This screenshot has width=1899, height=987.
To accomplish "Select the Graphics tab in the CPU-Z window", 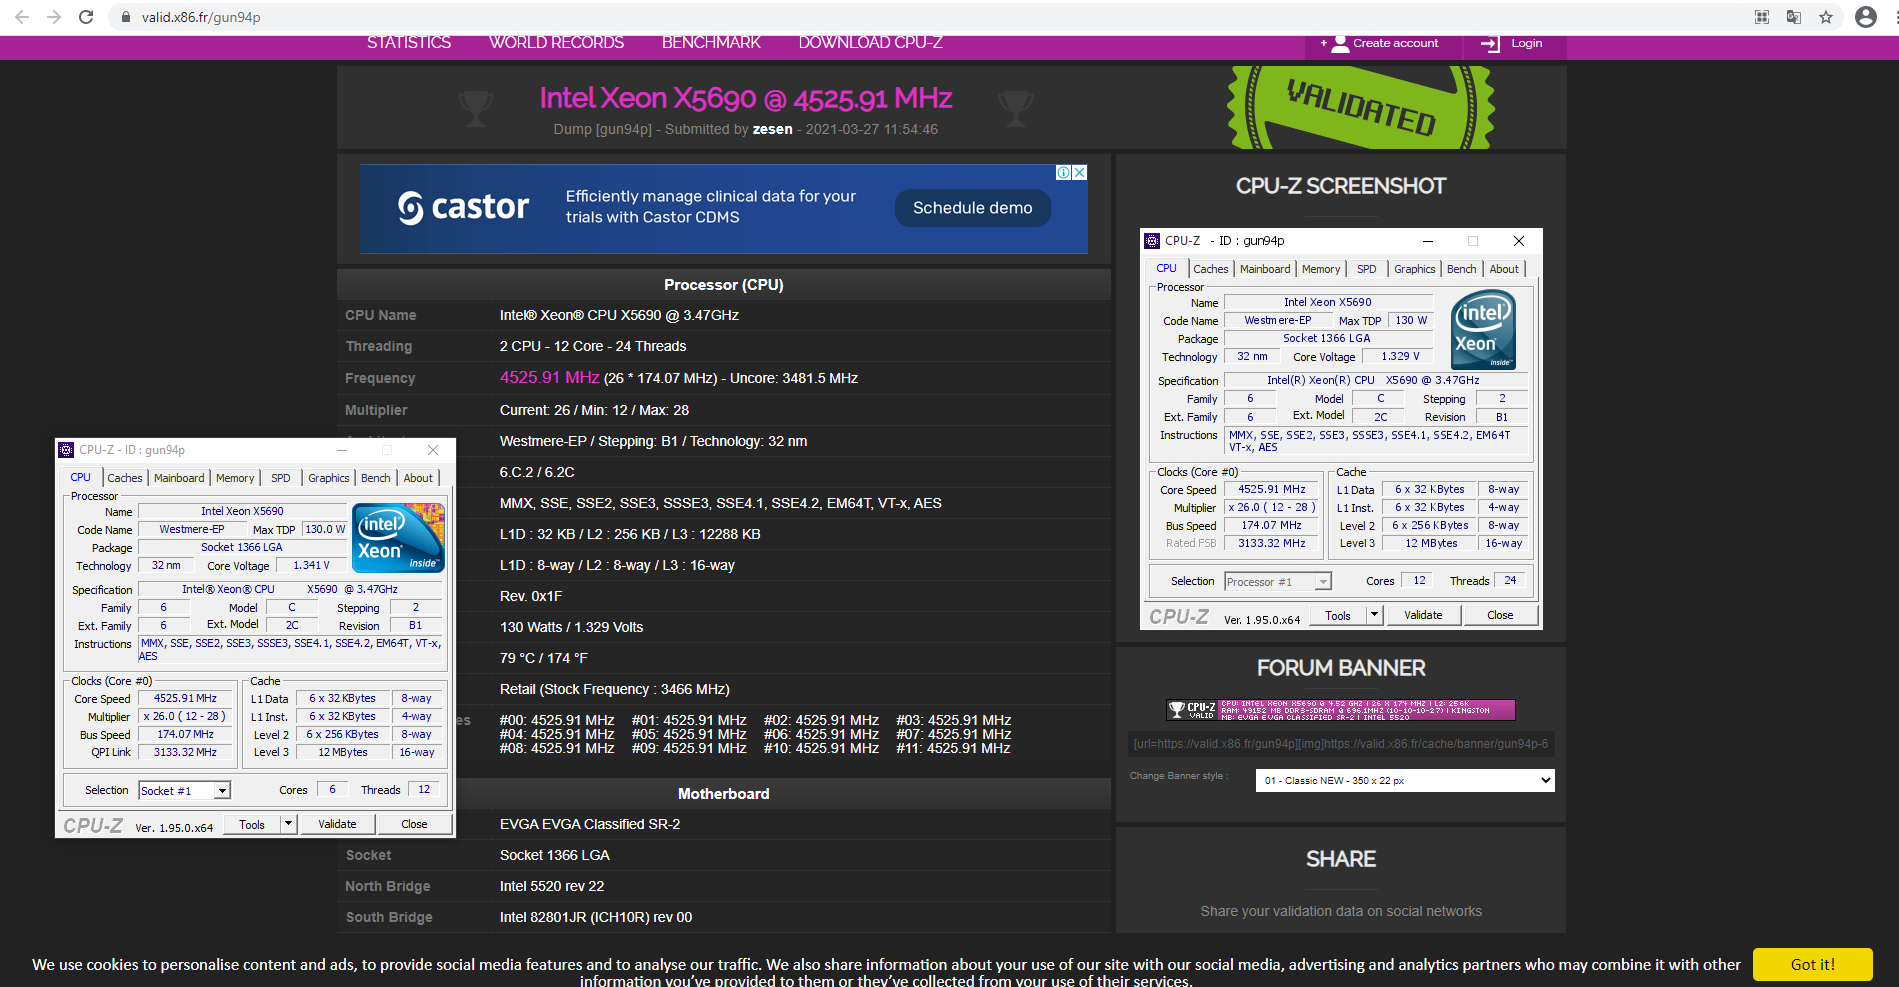I will click(x=329, y=478).
